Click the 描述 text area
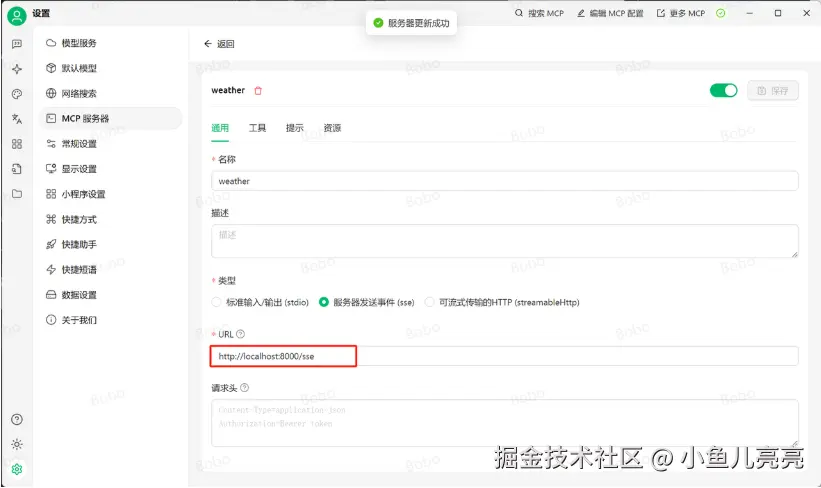The image size is (821, 488). 505,241
